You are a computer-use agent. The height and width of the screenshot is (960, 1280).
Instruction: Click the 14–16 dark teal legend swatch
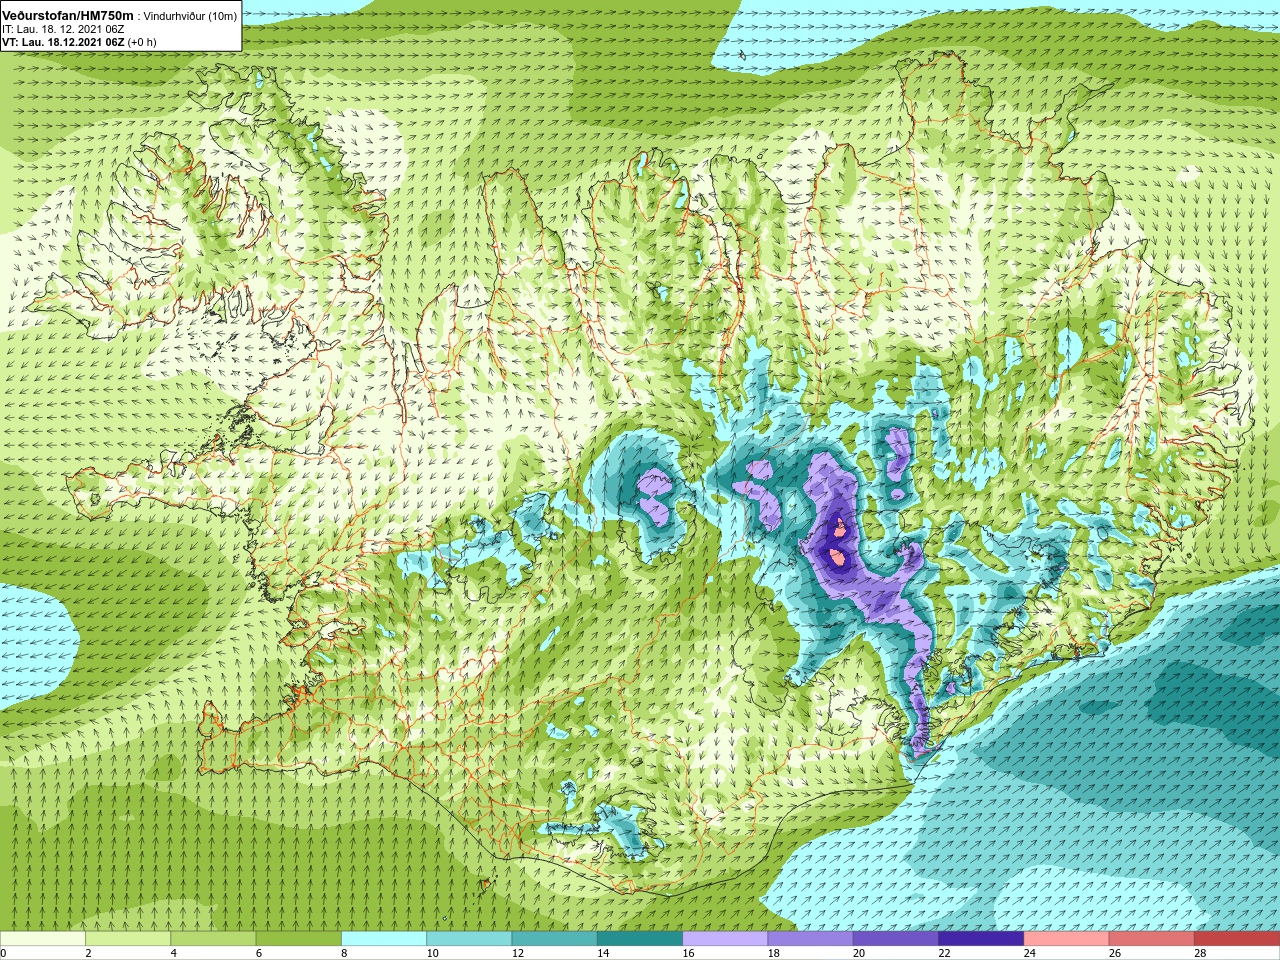[640, 939]
